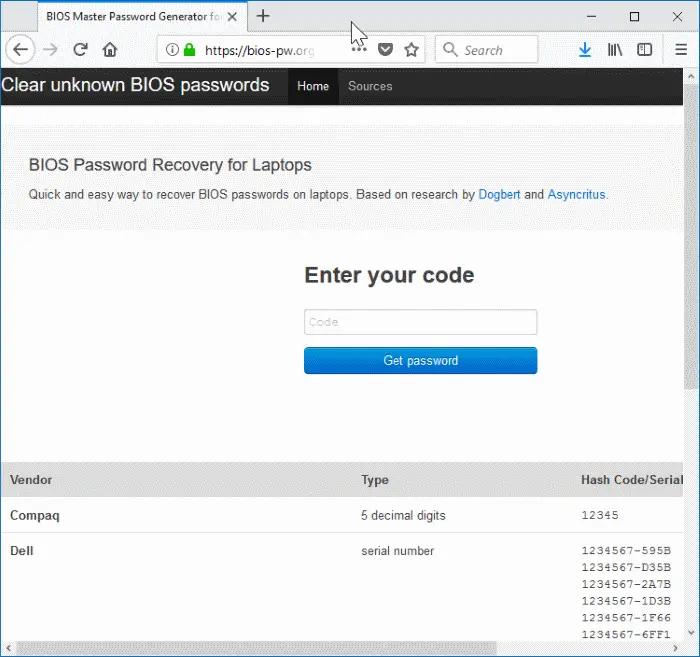Click the 'Enter your code' heading
Screen dimensions: 700x657
click(389, 275)
